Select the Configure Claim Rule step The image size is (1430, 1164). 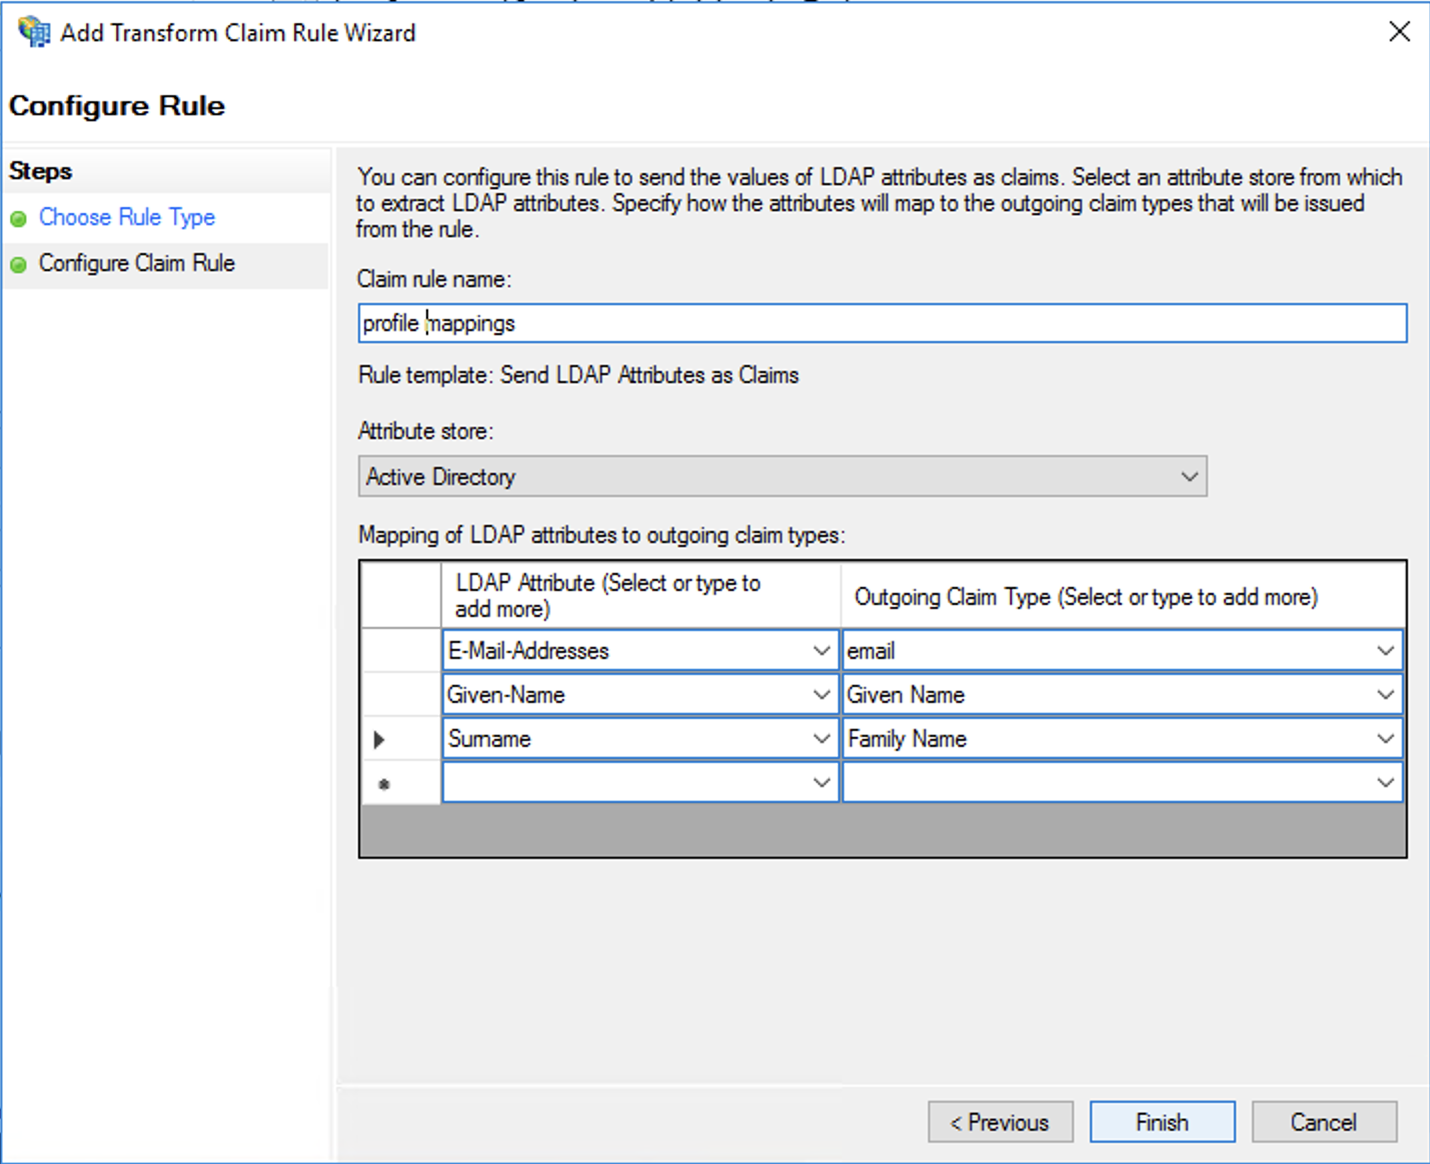click(x=136, y=263)
